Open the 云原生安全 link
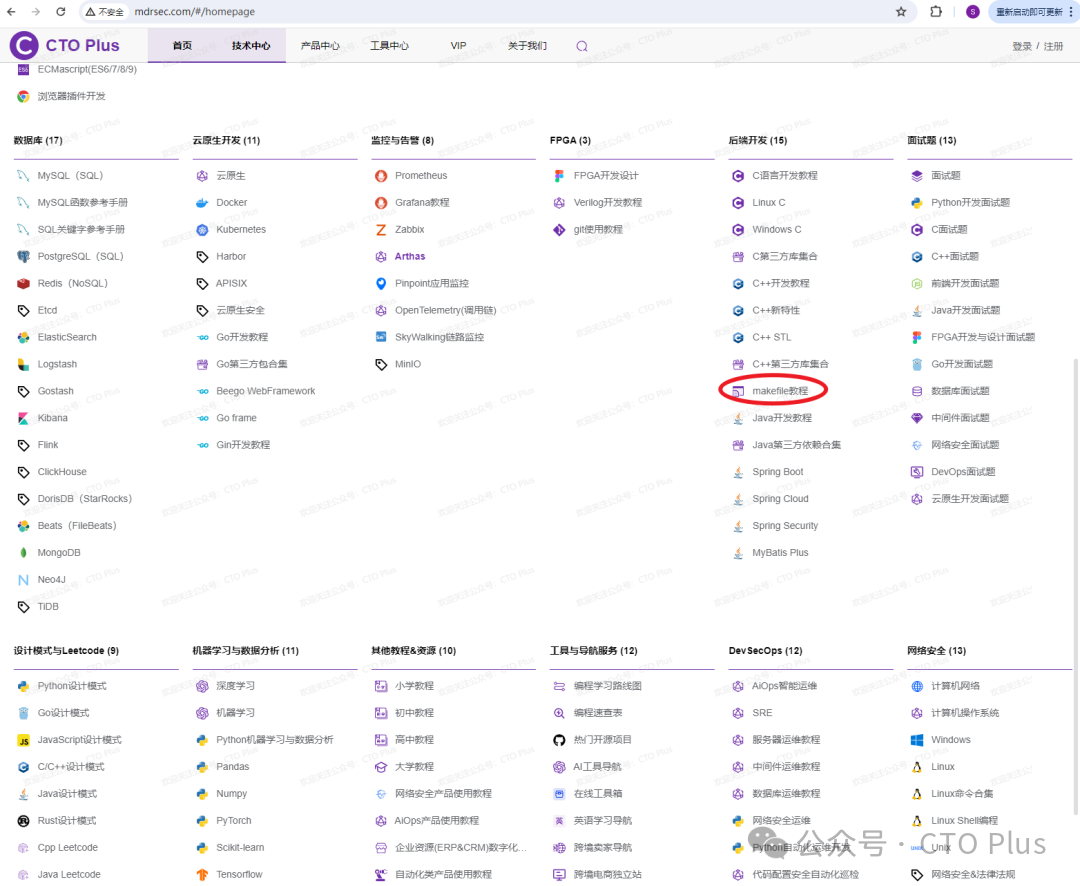Image resolution: width=1080 pixels, height=886 pixels. (240, 310)
